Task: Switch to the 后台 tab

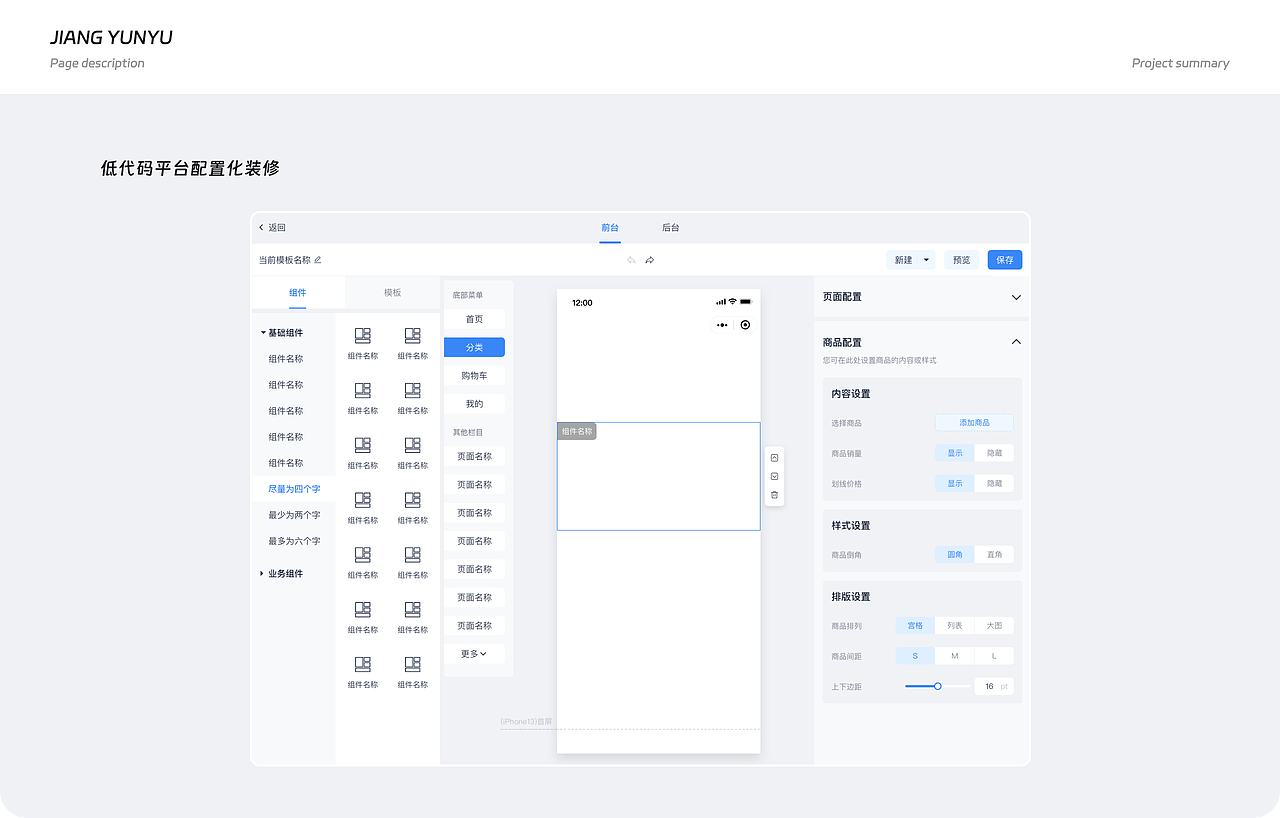Action: [670, 228]
